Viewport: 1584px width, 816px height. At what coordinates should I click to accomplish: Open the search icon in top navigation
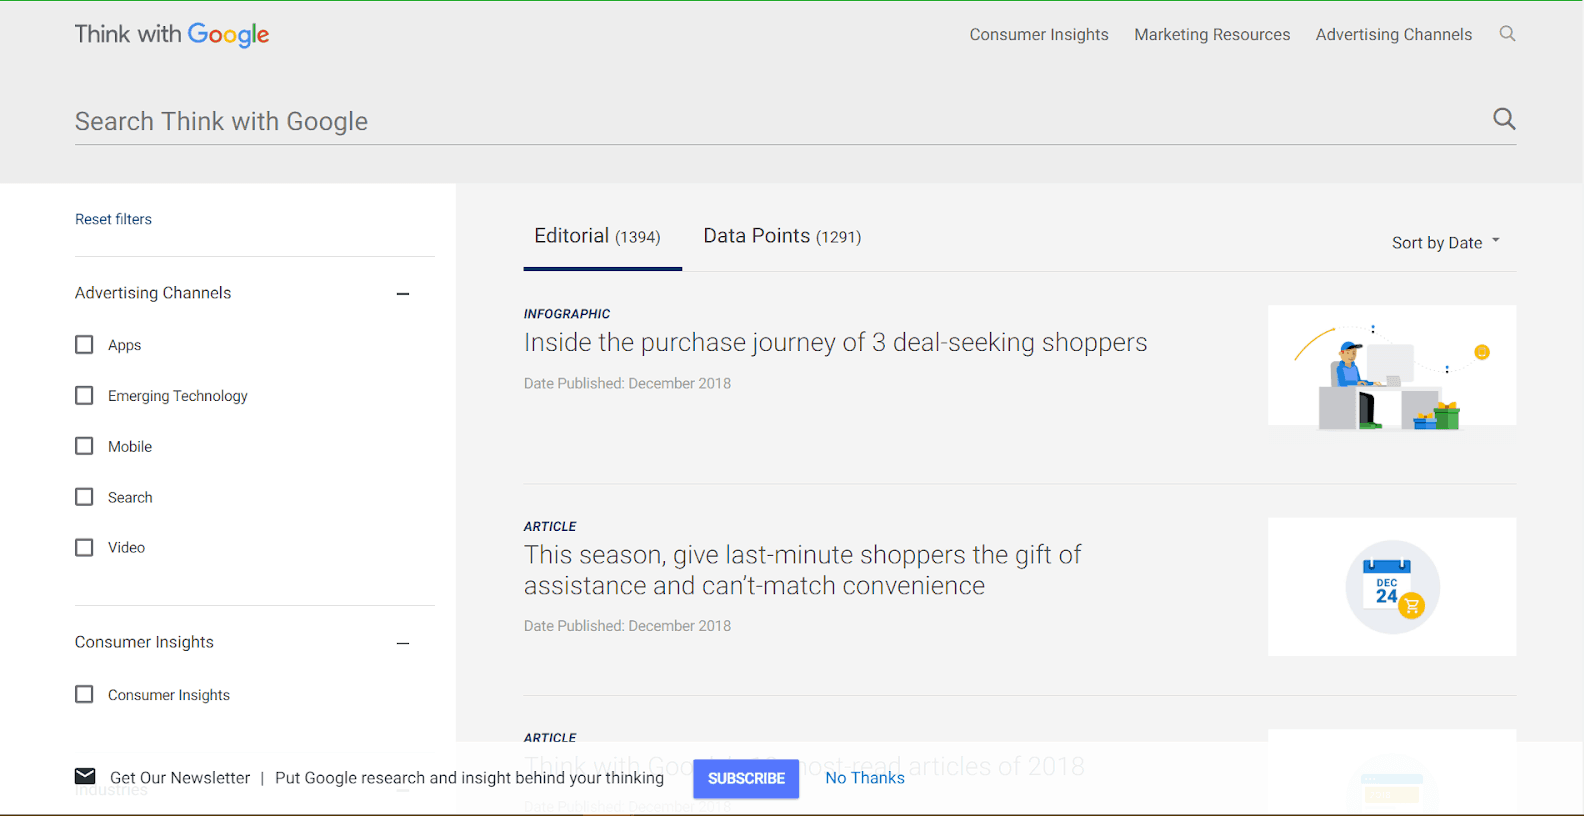pos(1507,34)
